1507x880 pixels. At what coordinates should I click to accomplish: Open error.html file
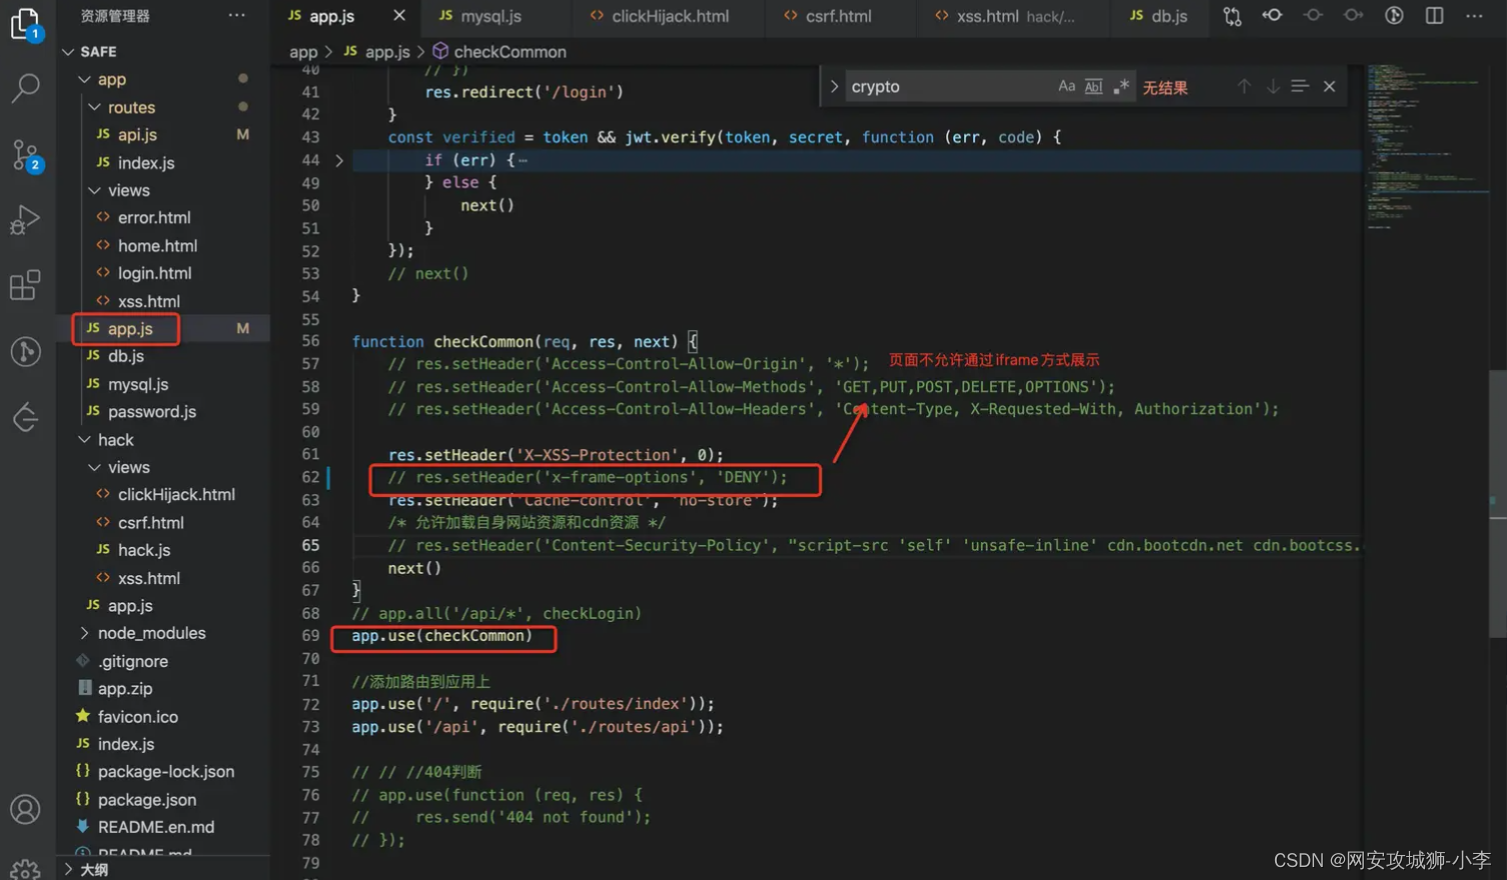[154, 217]
